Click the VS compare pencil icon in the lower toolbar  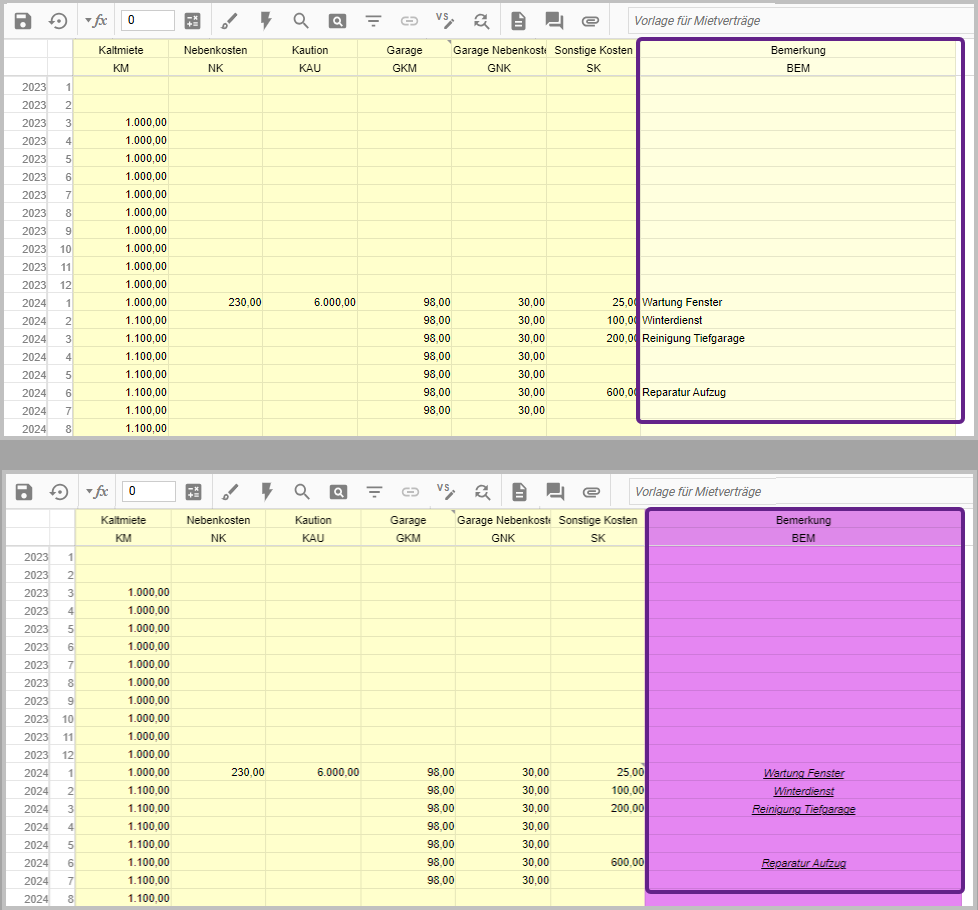pos(445,490)
